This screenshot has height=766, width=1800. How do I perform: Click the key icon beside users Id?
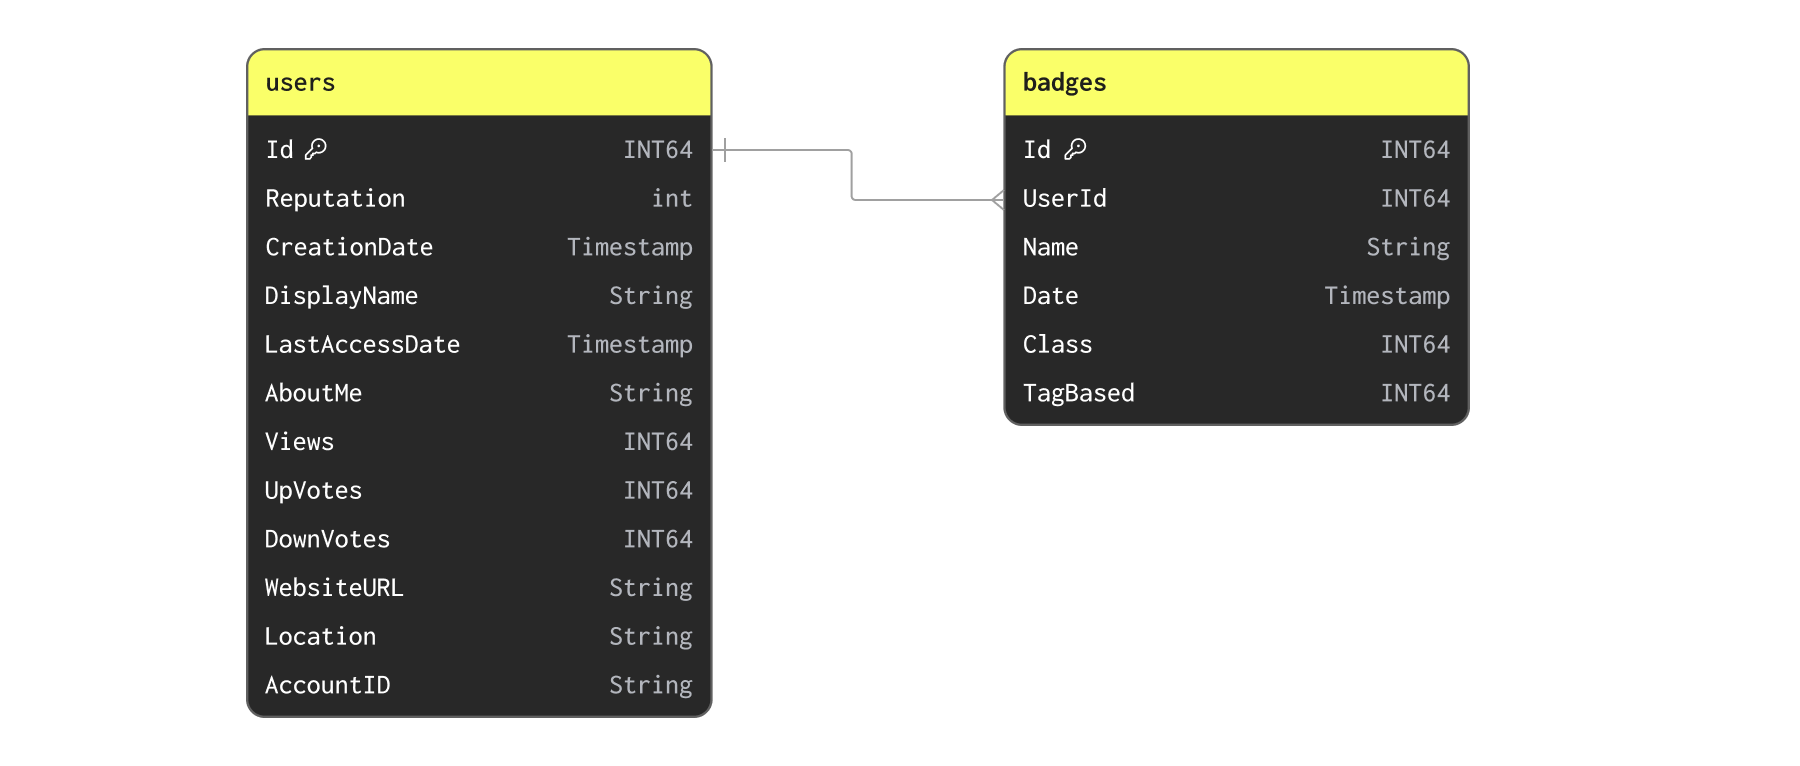tap(316, 149)
